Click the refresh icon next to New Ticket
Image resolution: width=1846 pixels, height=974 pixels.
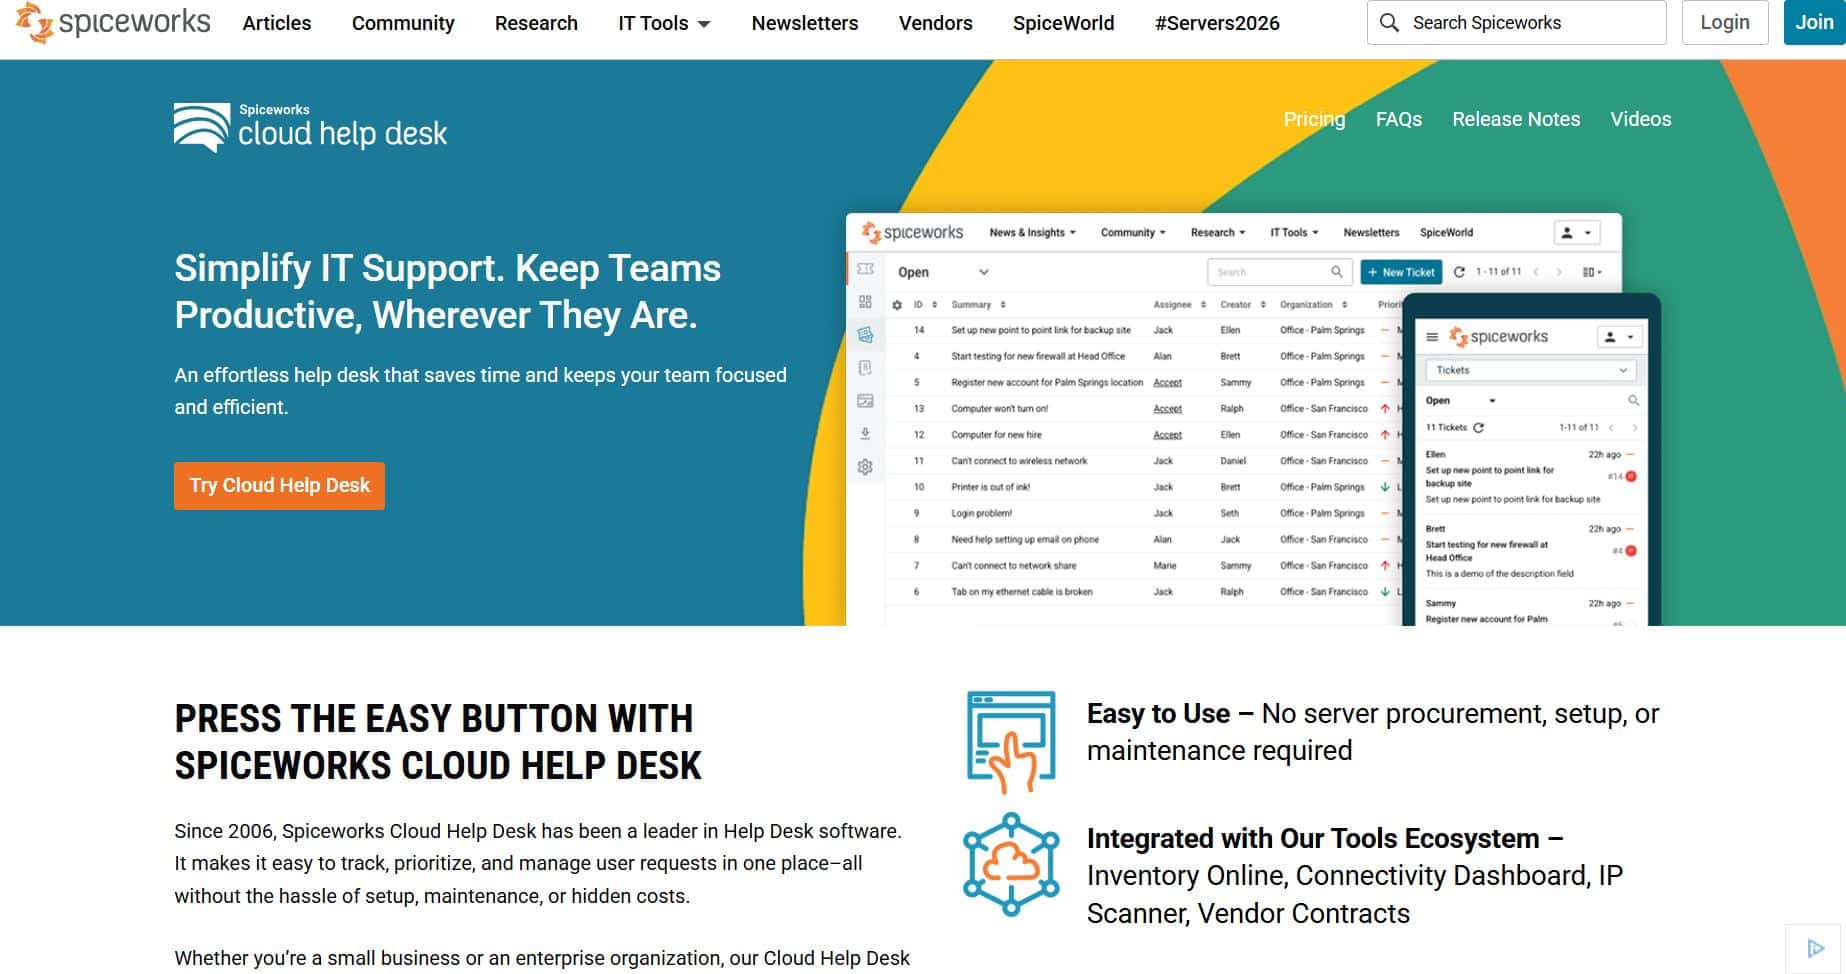tap(1459, 272)
